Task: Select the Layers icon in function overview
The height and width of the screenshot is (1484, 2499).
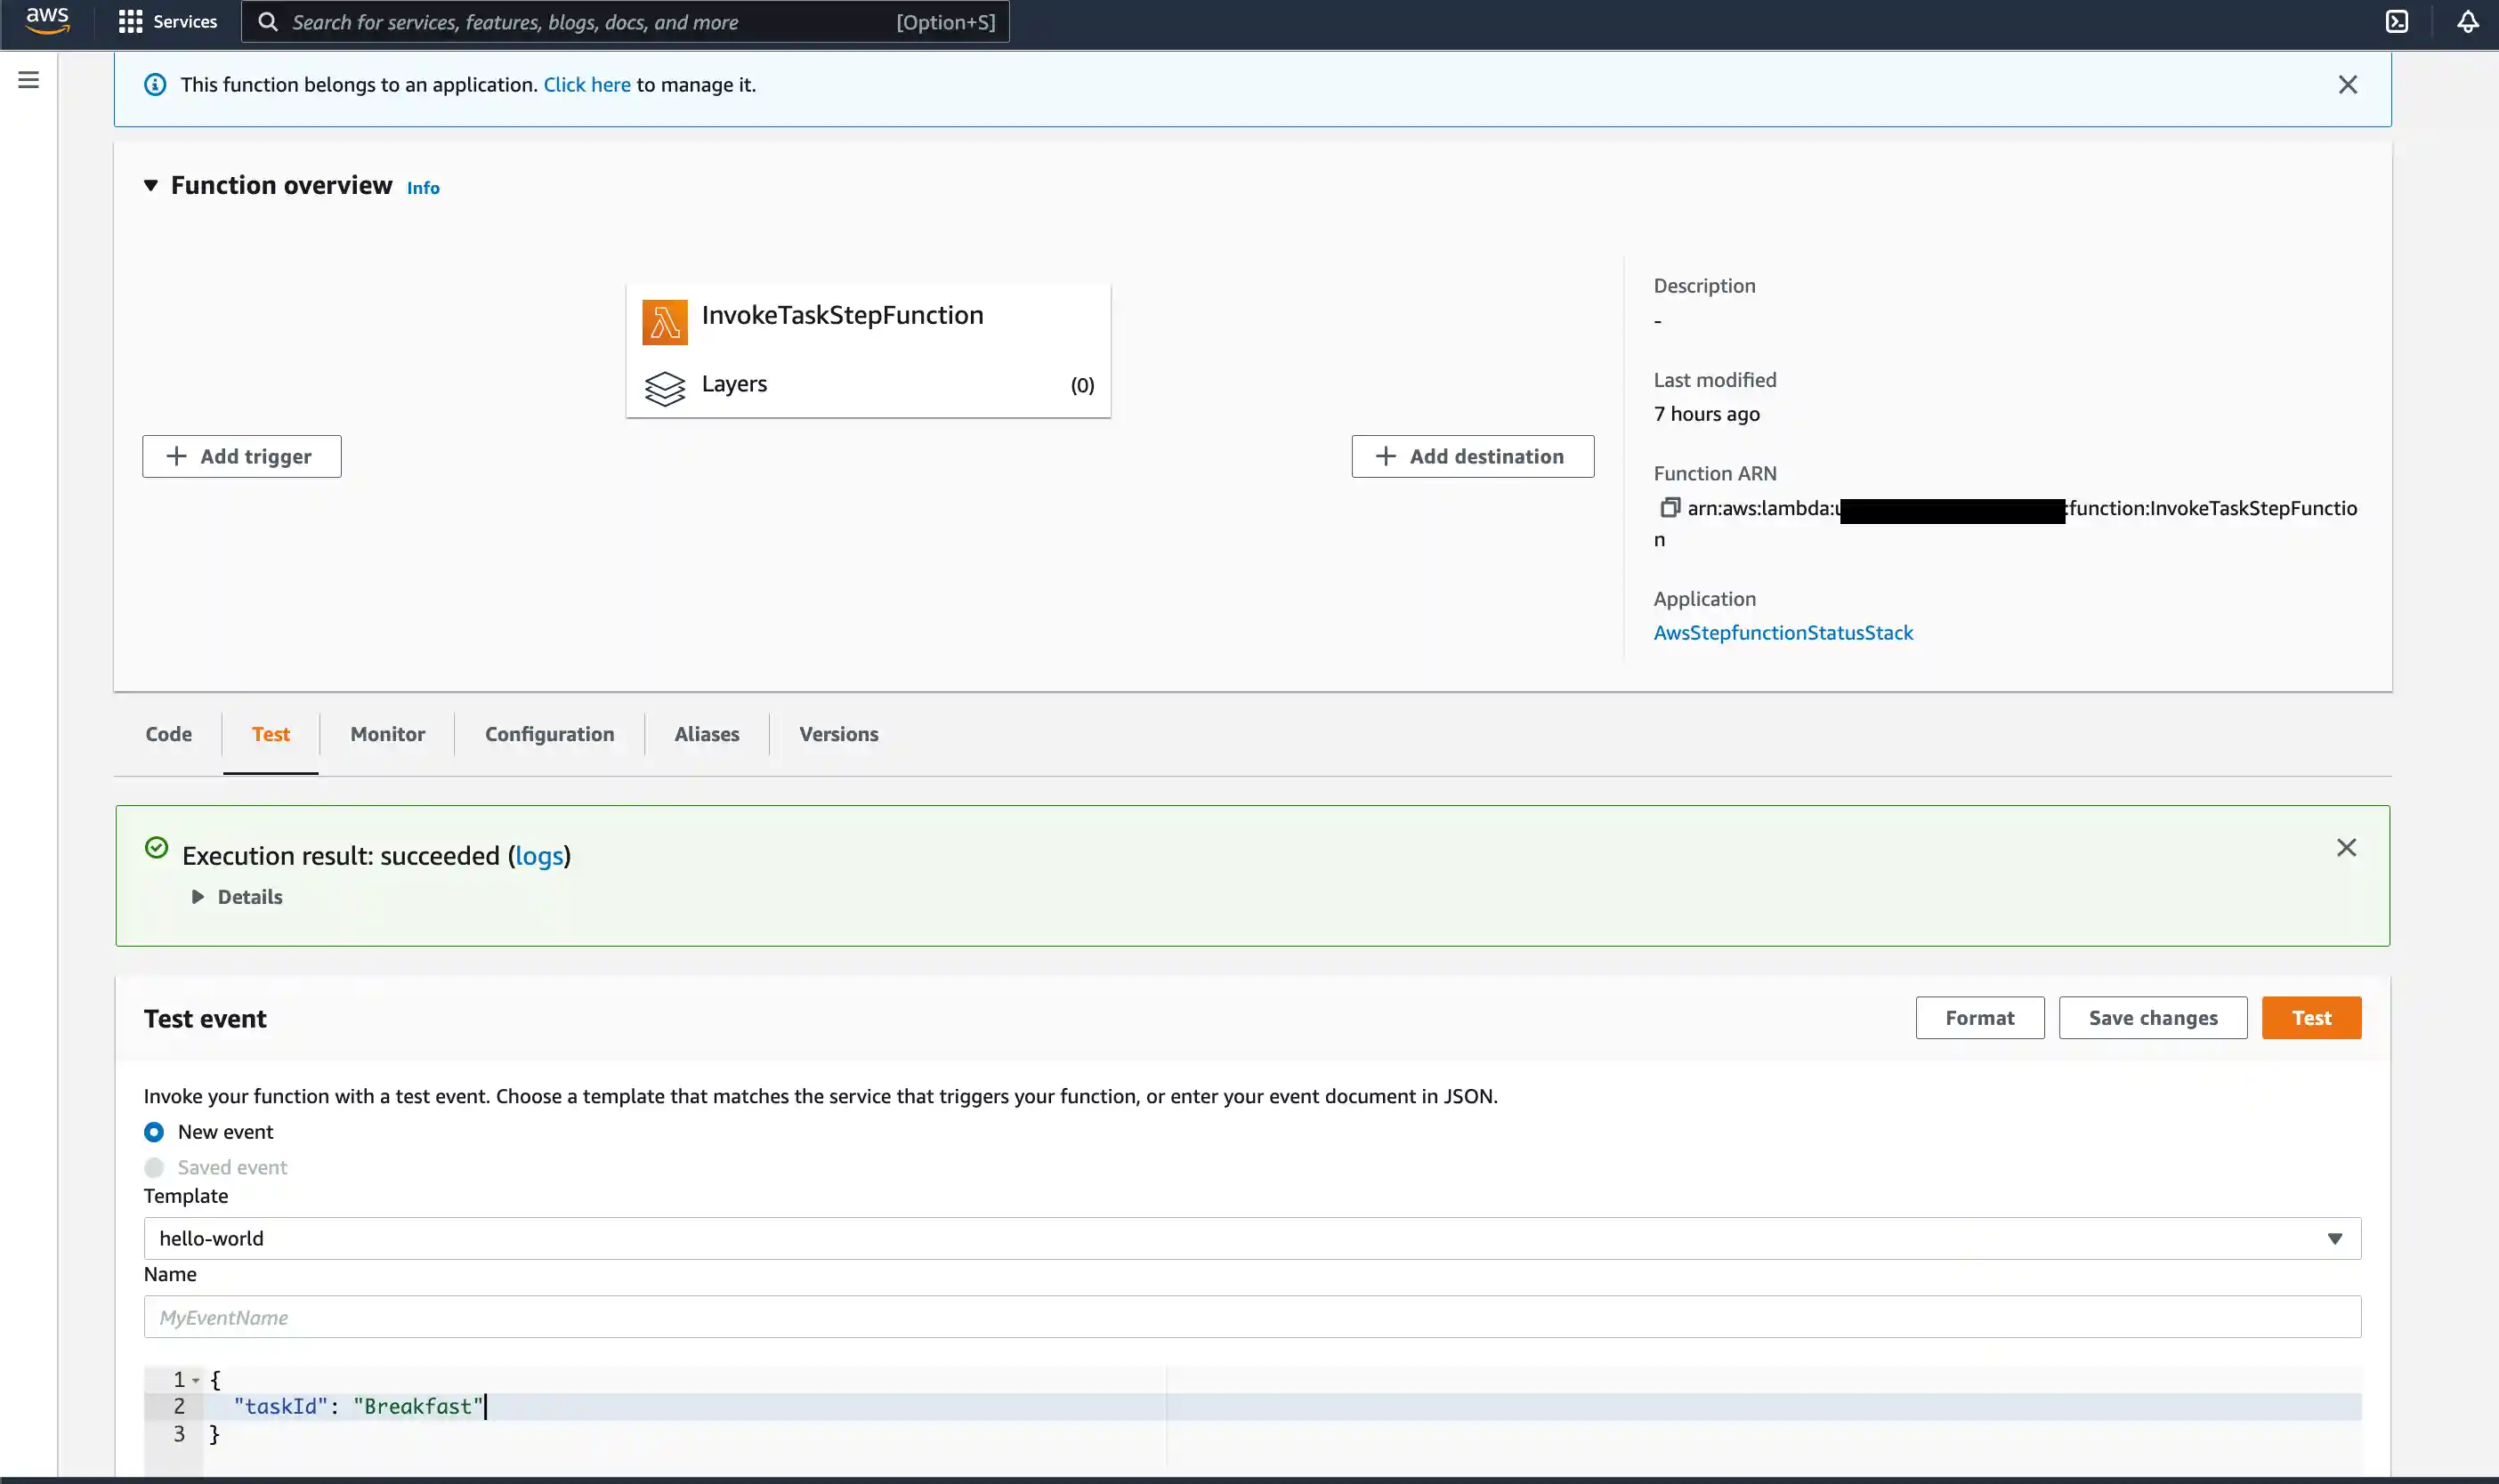Action: tap(664, 388)
